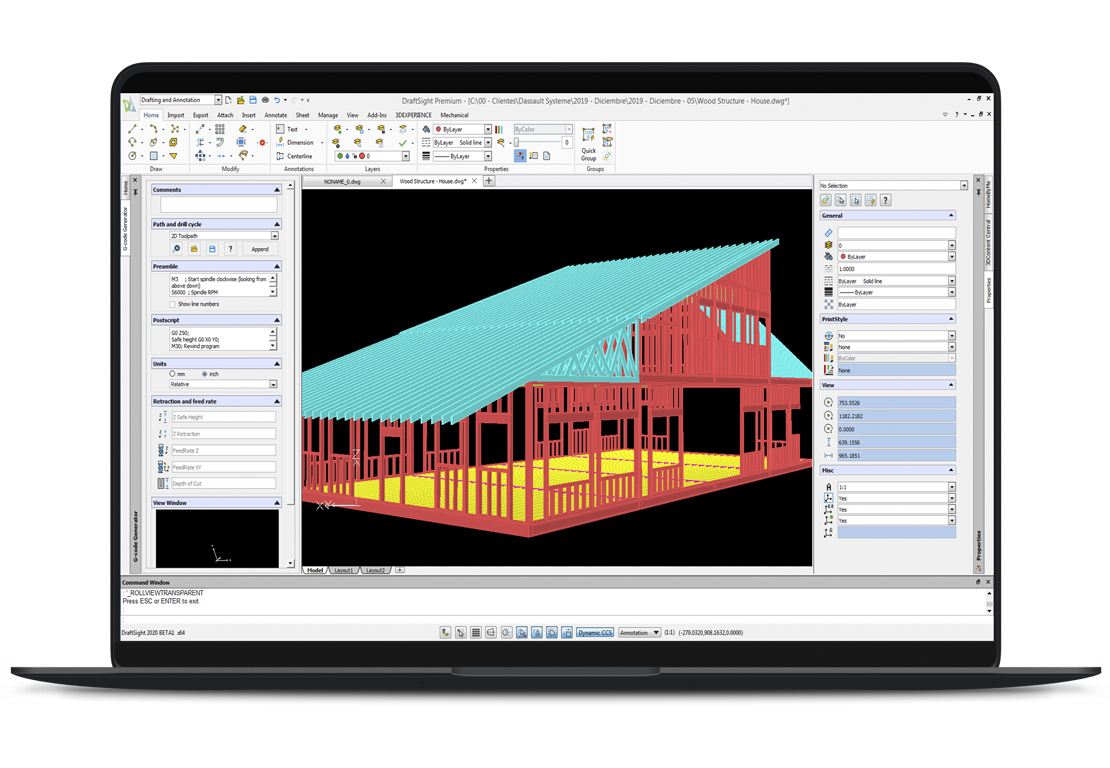Click the FeedRate XY input field
The width and height of the screenshot is (1110, 768).
pos(224,467)
